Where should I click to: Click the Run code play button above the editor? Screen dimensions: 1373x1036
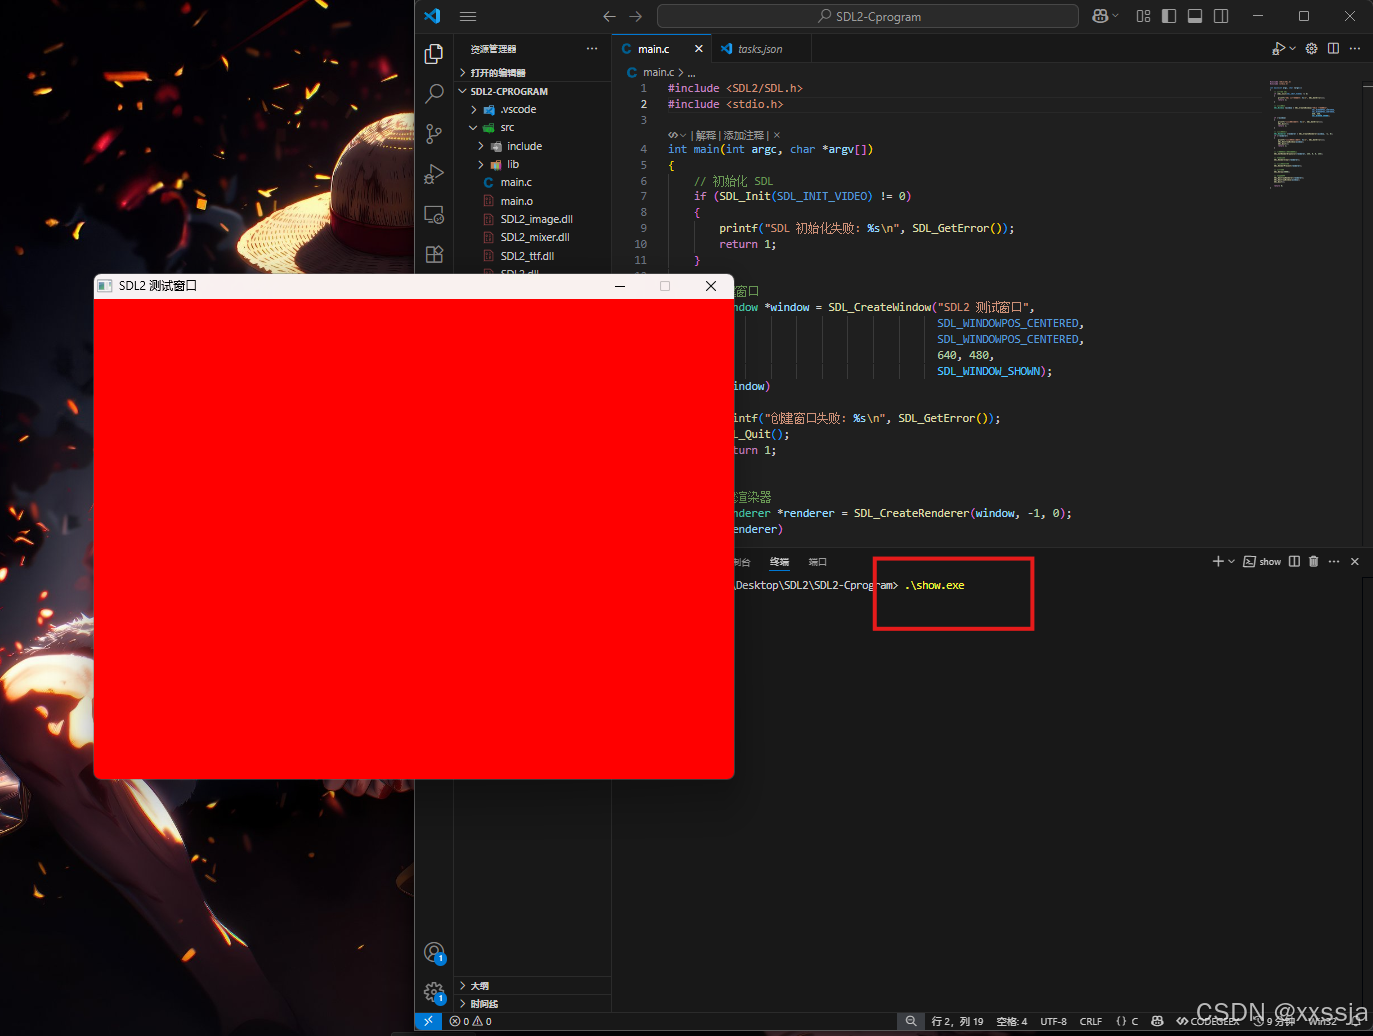tap(1280, 47)
